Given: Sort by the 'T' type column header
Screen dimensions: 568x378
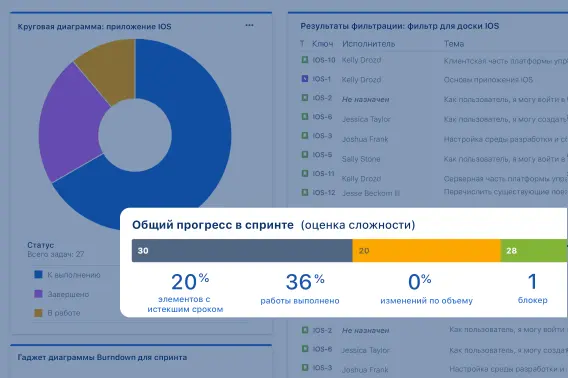Looking at the screenshot, I should (x=302, y=44).
